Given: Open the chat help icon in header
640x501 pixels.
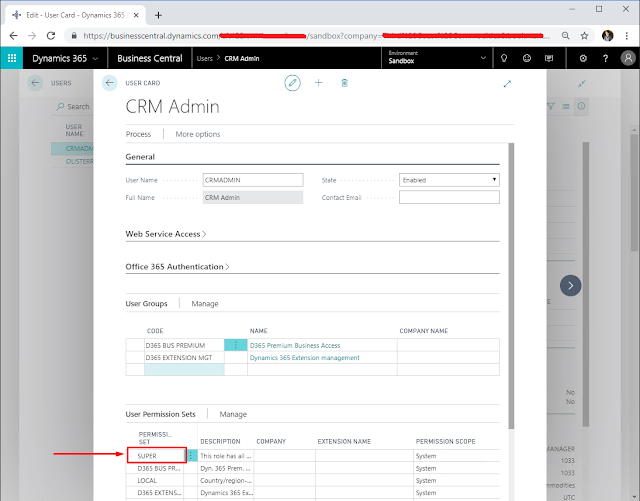Looking at the screenshot, I should pyautogui.click(x=549, y=58).
